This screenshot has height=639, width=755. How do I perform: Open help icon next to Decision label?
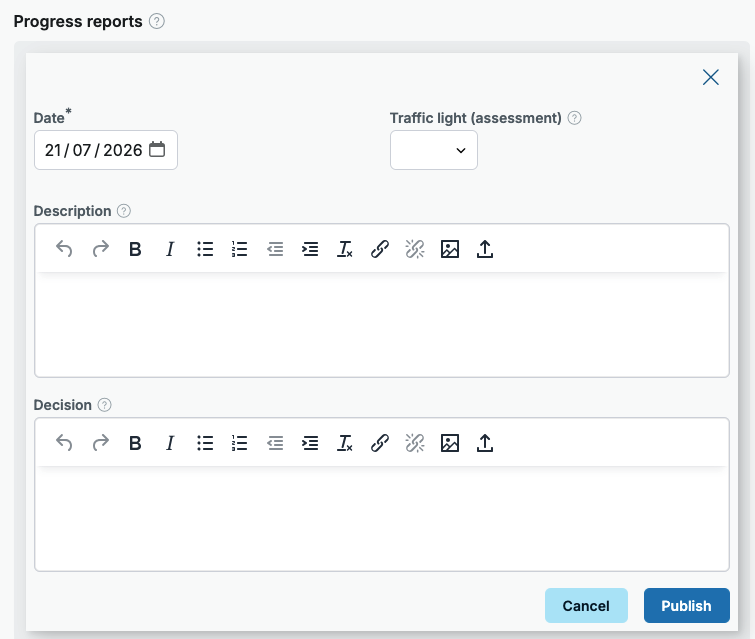[104, 405]
